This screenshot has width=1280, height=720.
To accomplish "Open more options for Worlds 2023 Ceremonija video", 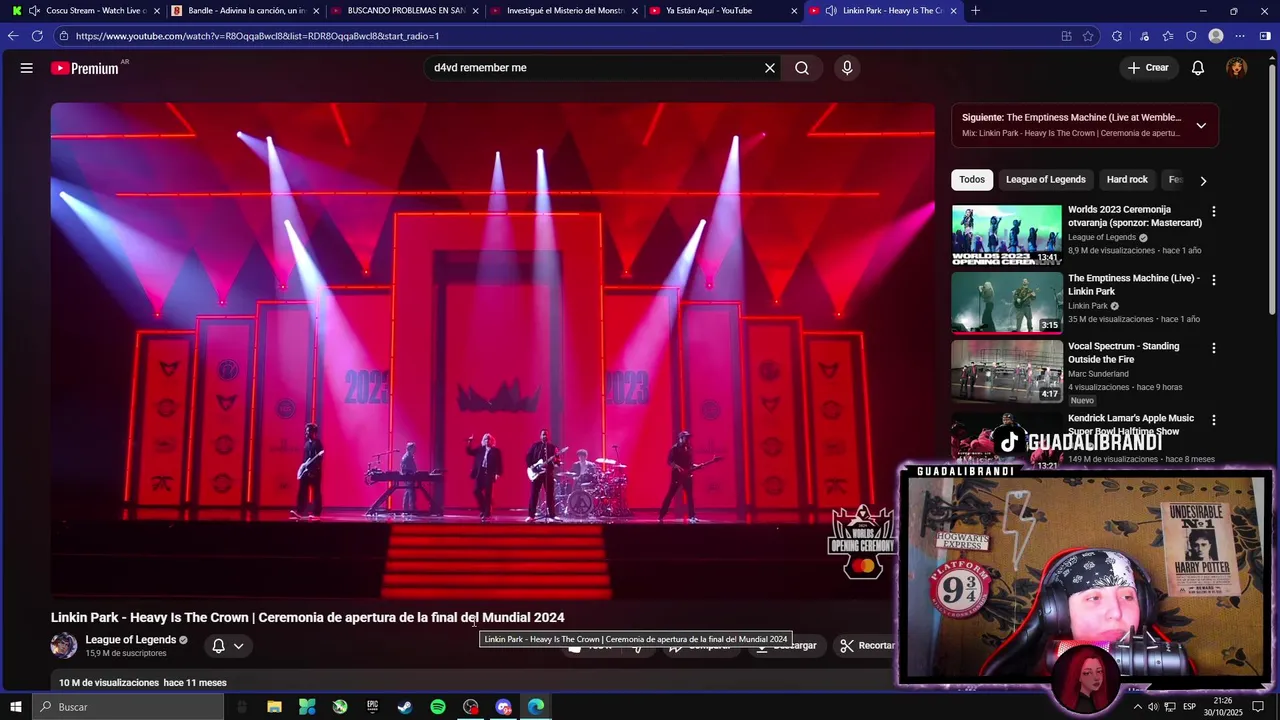I will pos(1214,212).
